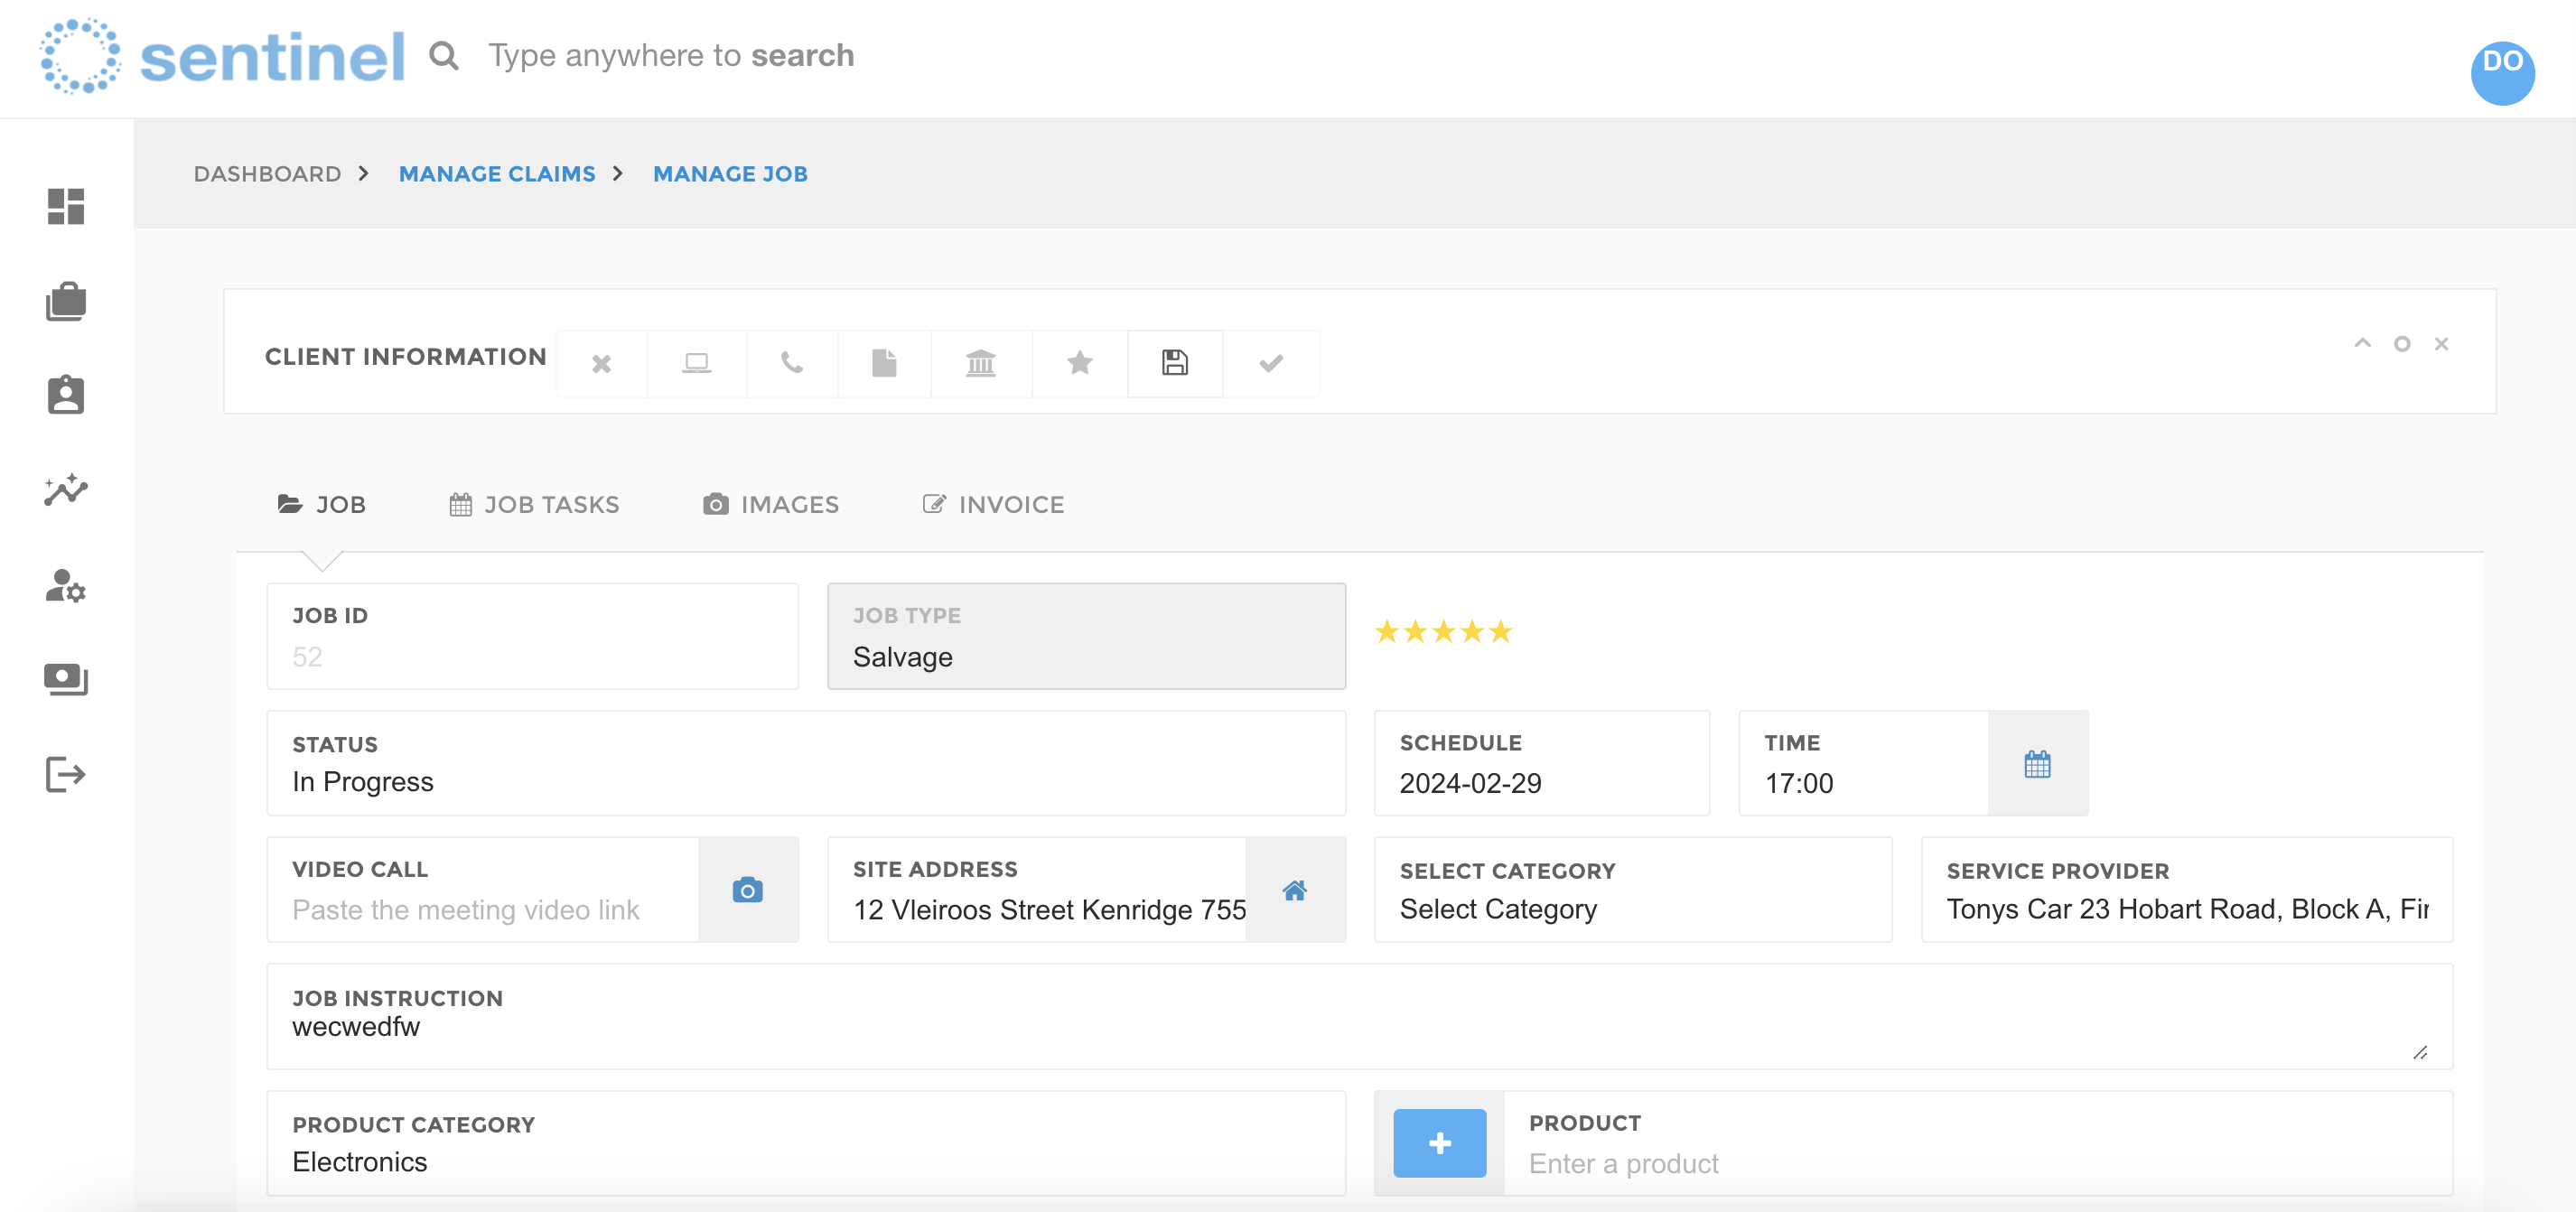Screen dimensions: 2576x1212
Task: Click the laptop toolbar icon
Action: 696,363
